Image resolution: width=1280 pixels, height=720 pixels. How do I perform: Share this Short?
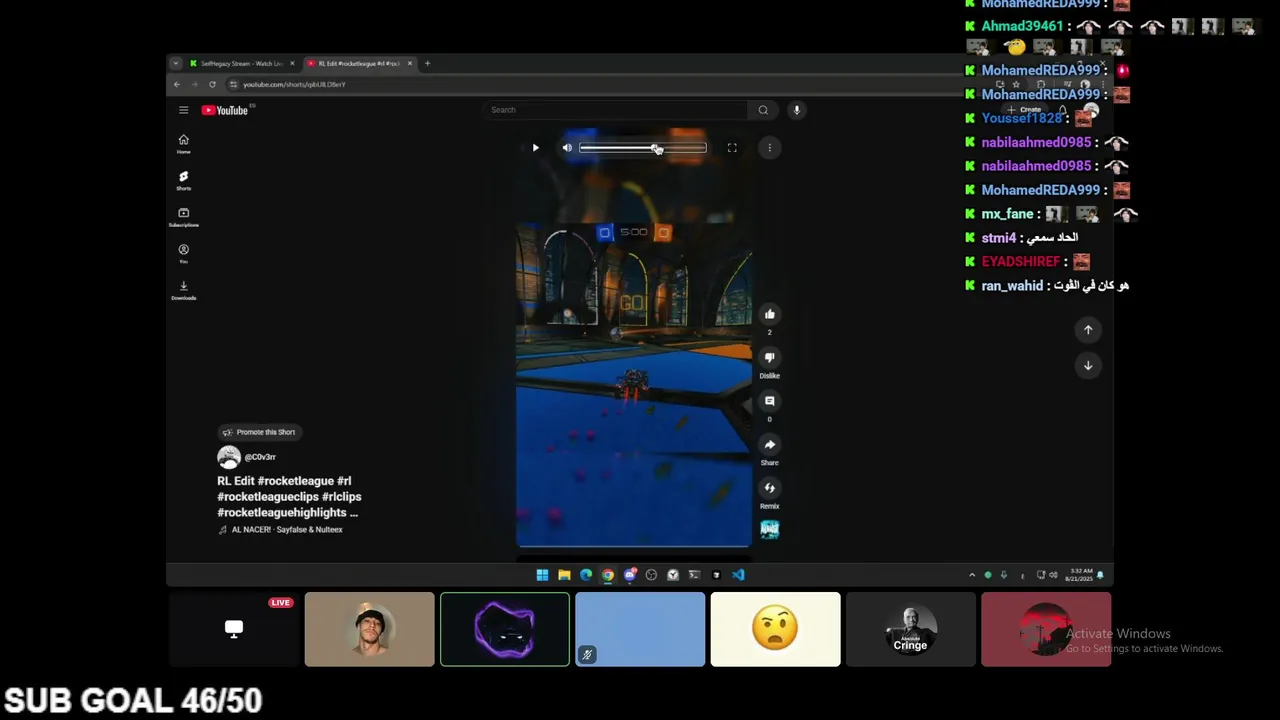[769, 444]
